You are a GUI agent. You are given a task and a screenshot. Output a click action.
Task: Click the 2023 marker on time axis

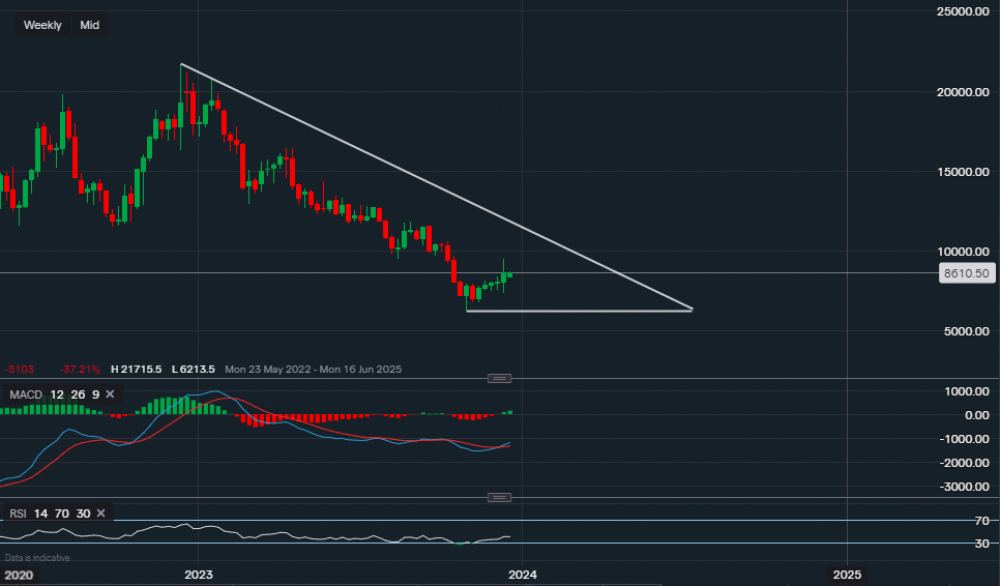(x=198, y=575)
